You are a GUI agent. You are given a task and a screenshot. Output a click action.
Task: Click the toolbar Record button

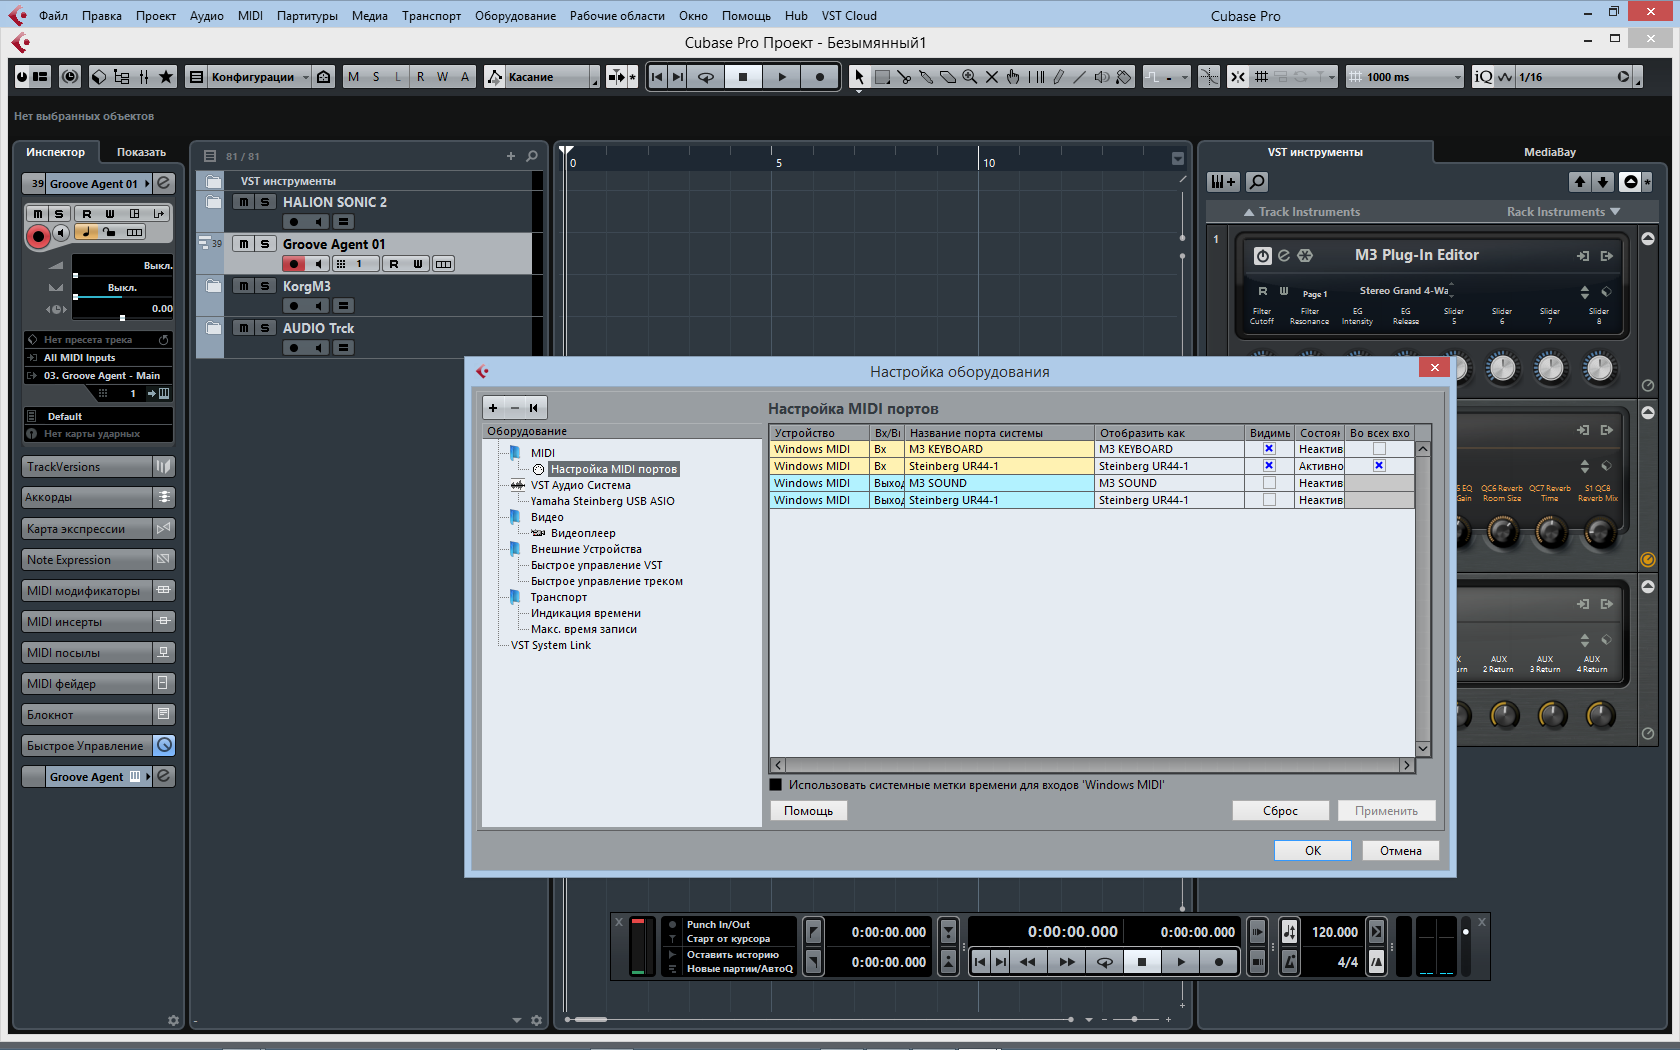(820, 77)
